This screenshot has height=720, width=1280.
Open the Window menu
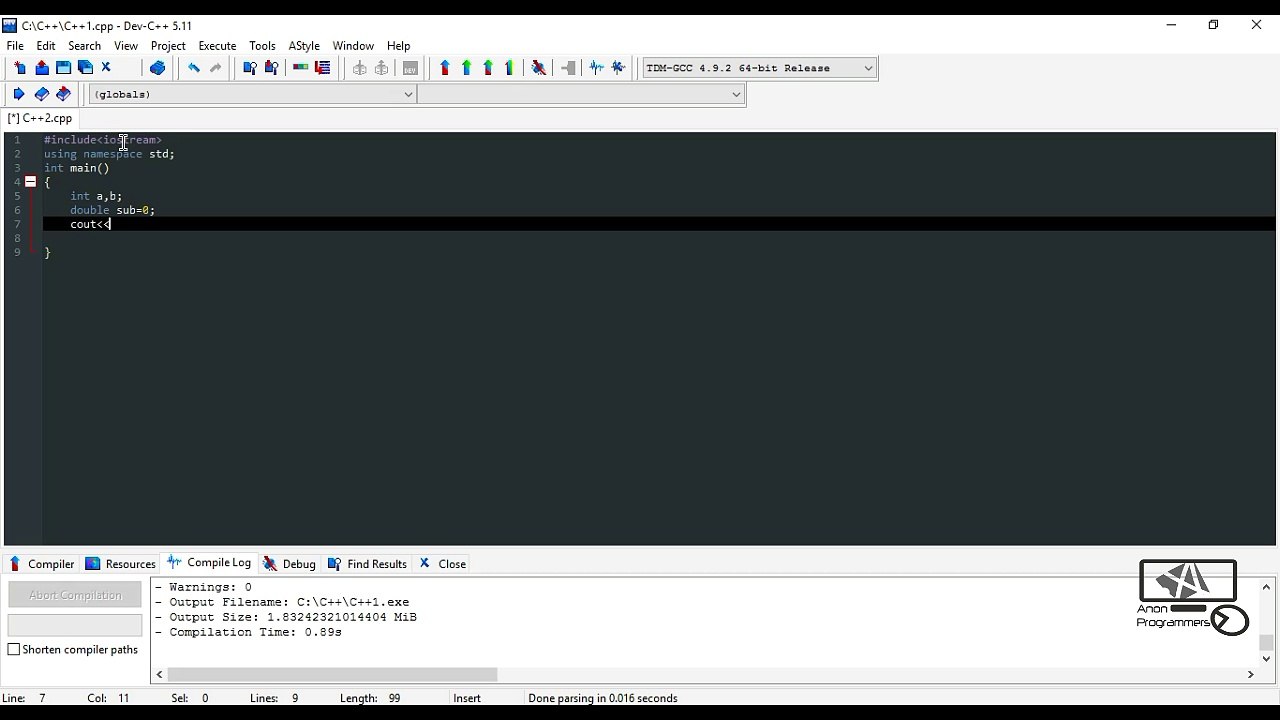click(x=353, y=46)
